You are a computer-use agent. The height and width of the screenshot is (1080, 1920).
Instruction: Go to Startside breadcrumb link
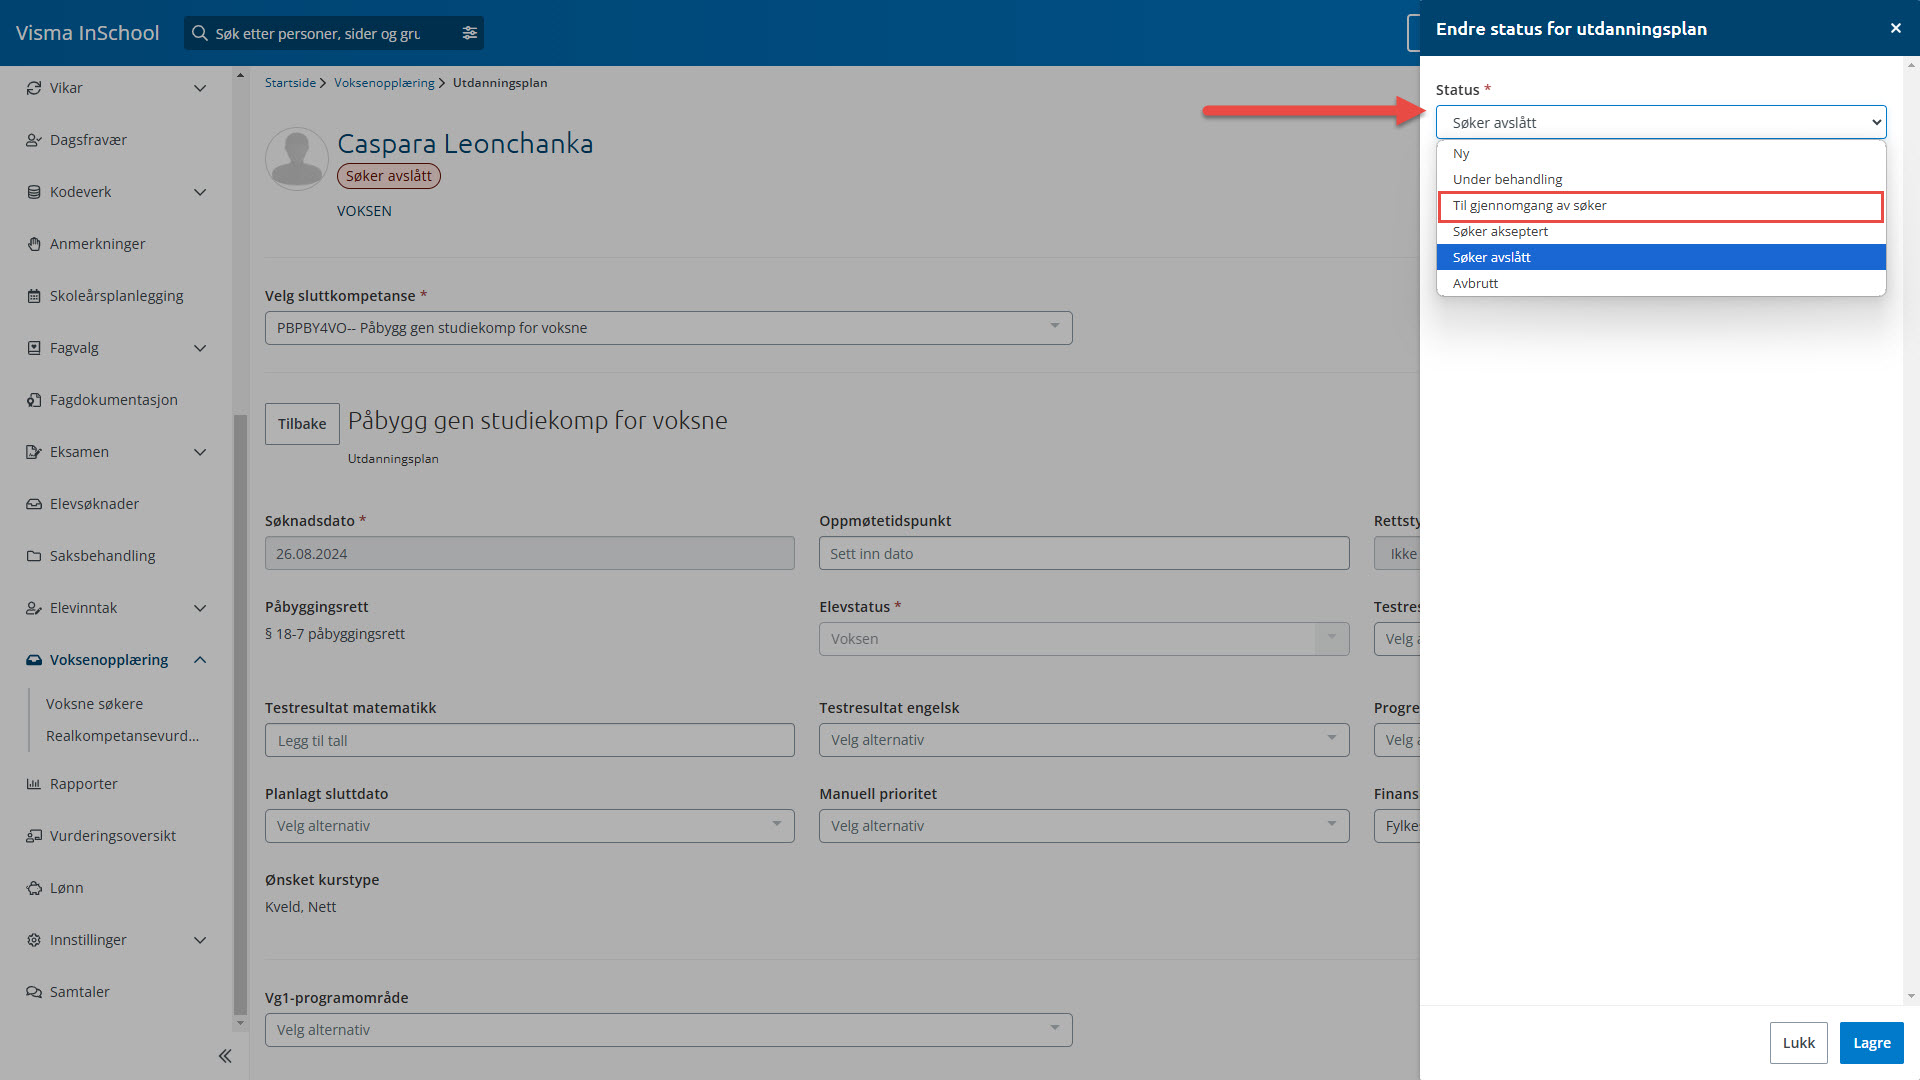pyautogui.click(x=290, y=83)
